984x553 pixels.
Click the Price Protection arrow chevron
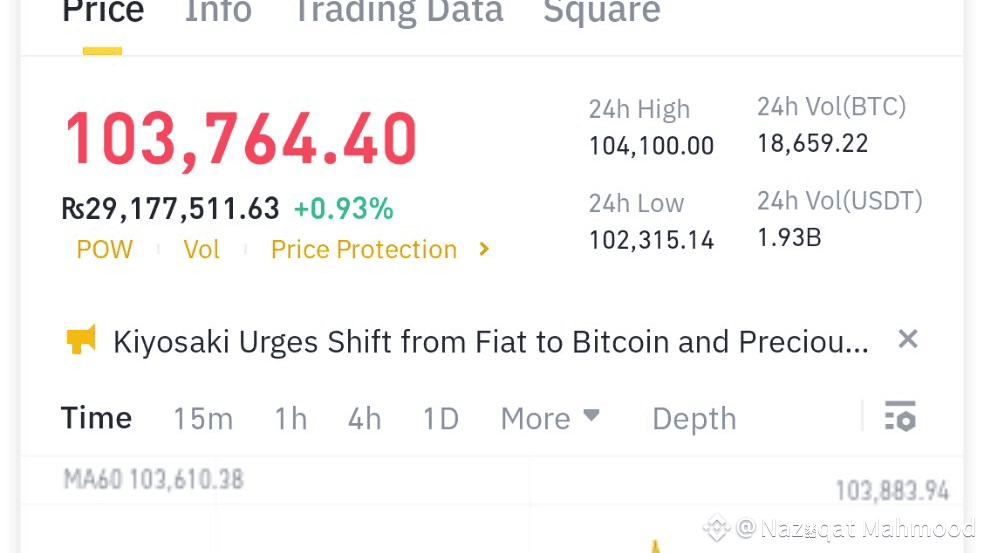coord(484,249)
